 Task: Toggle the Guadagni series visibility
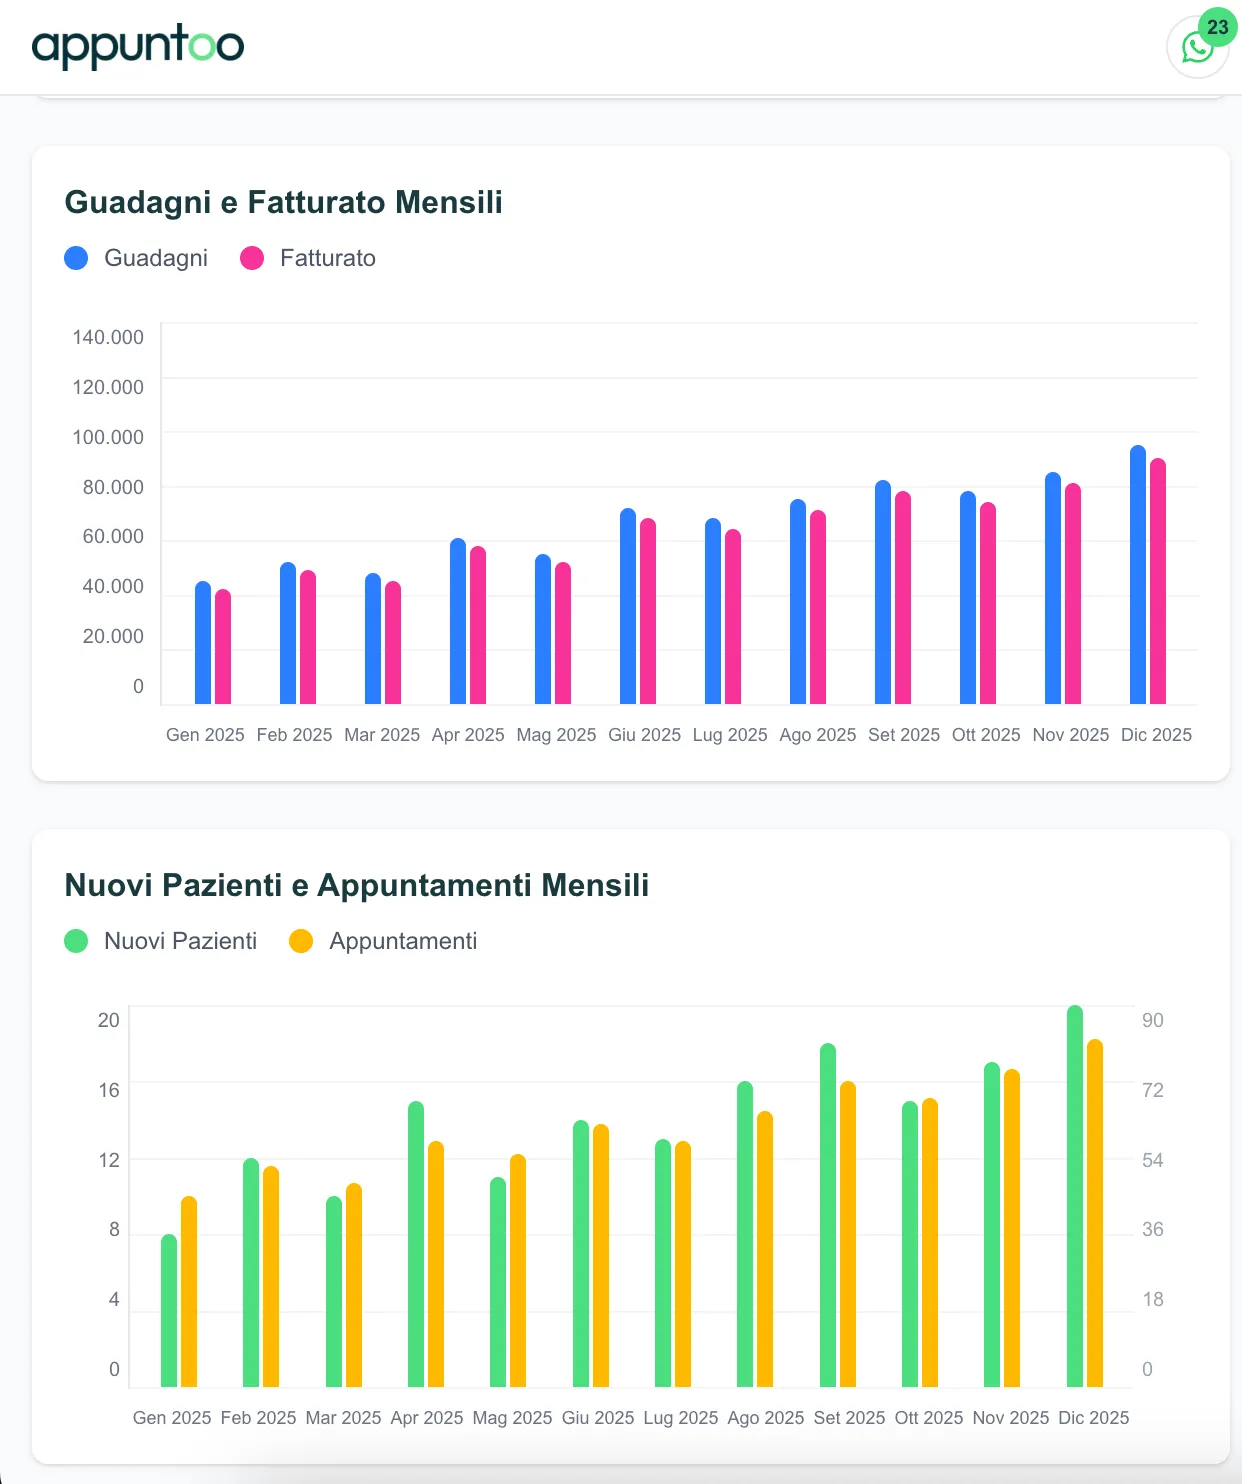(x=136, y=257)
